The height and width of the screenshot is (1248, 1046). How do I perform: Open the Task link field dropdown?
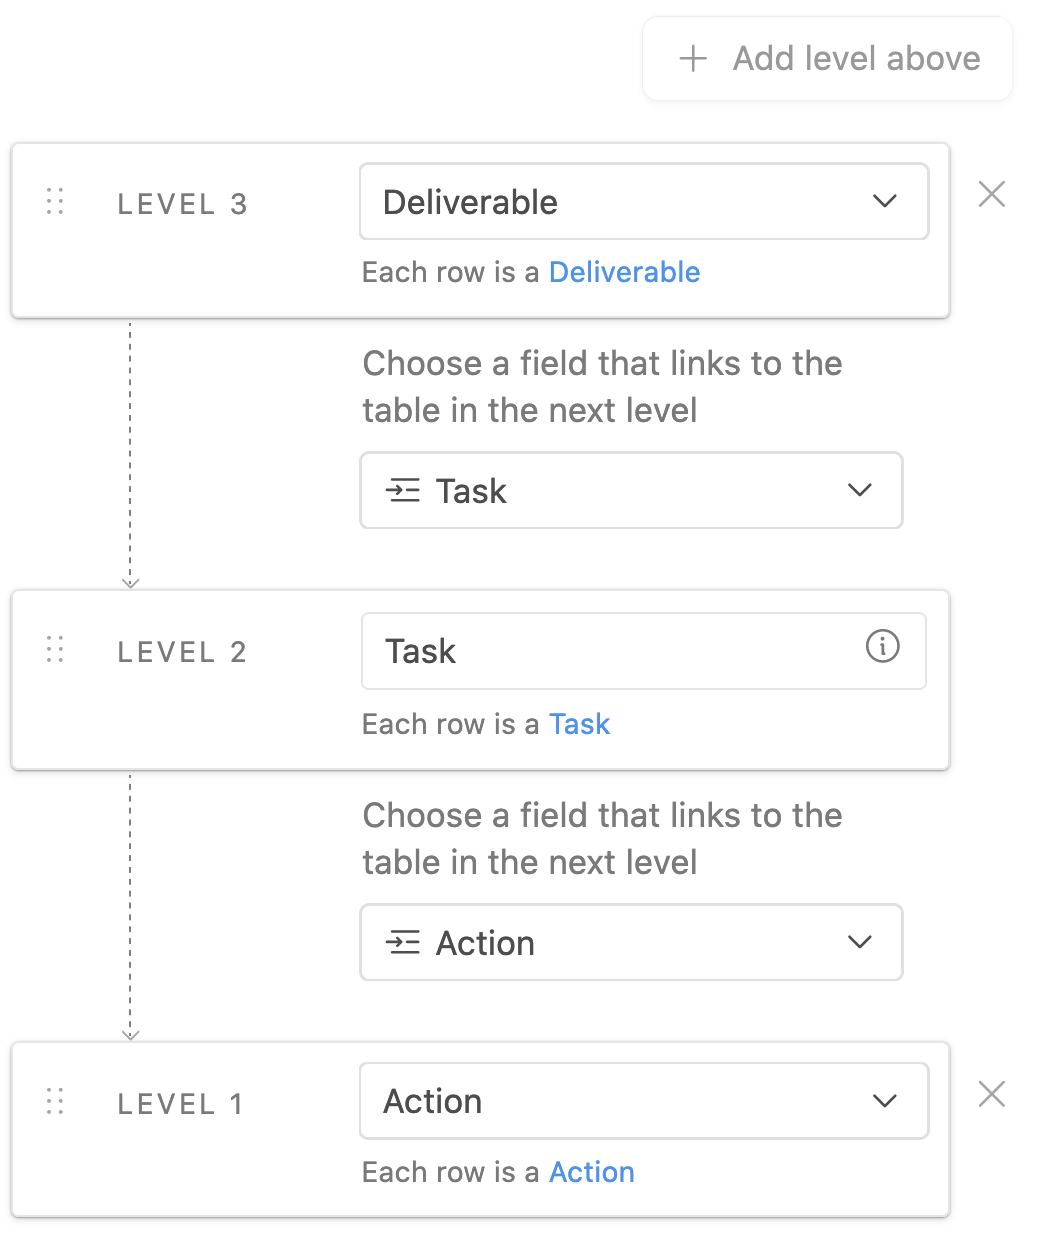(631, 490)
